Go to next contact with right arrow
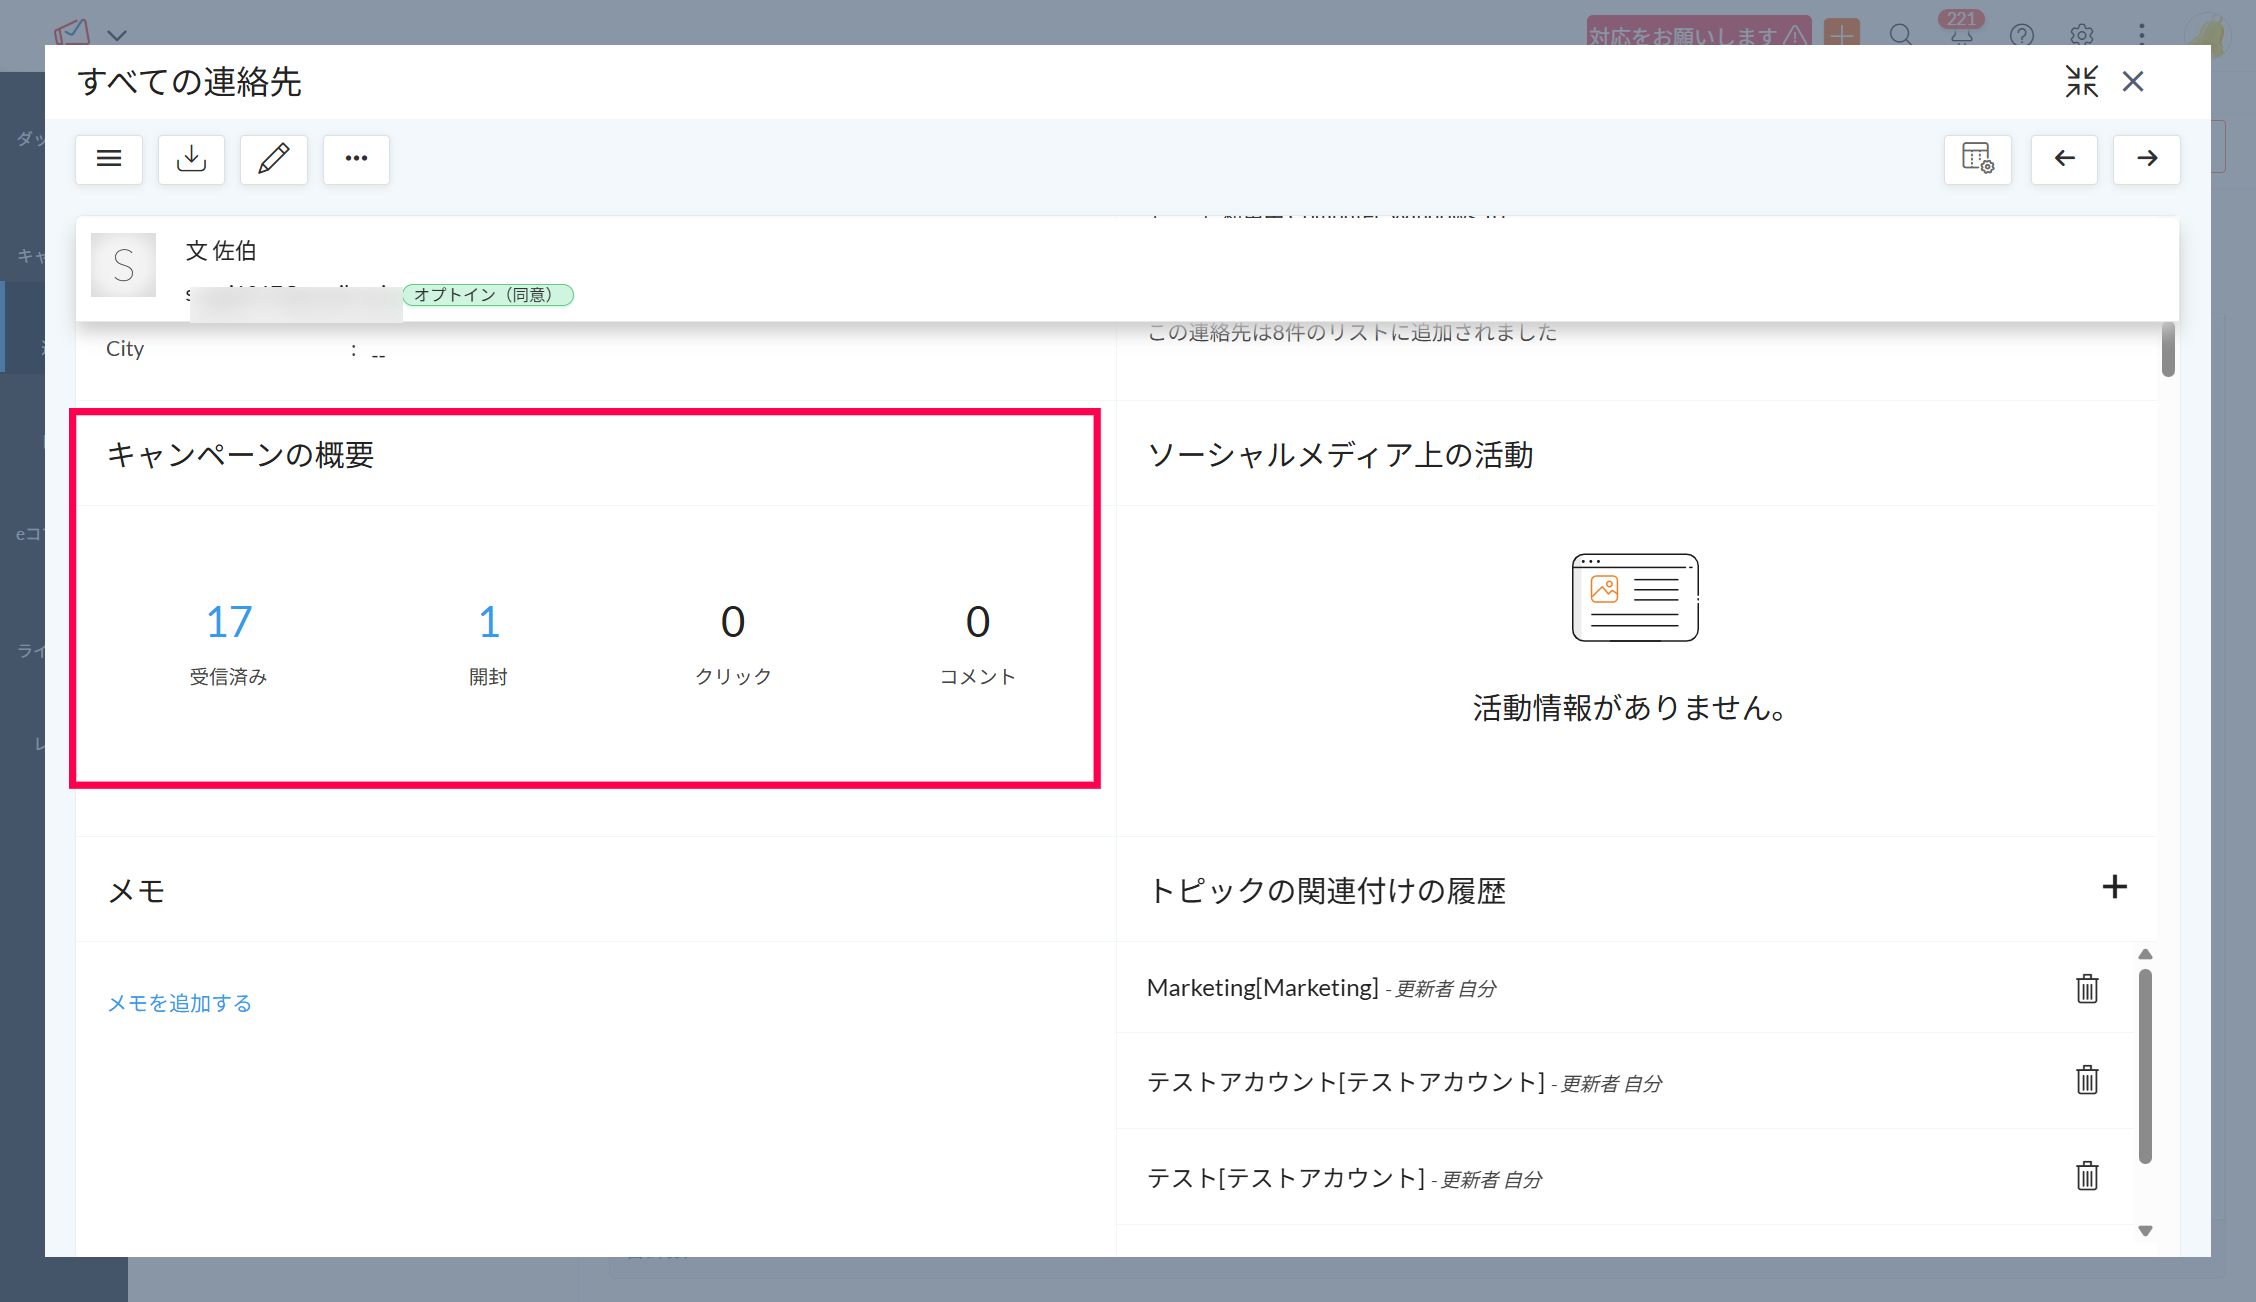 [2146, 159]
